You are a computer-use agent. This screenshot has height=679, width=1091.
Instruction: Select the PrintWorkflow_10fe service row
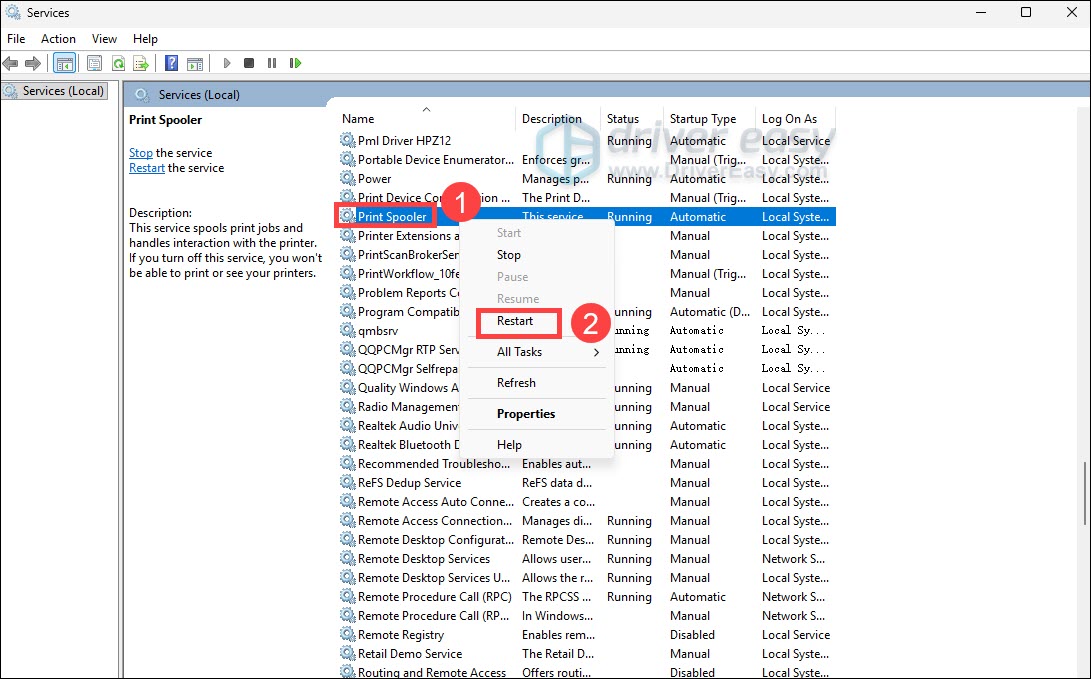coord(587,273)
